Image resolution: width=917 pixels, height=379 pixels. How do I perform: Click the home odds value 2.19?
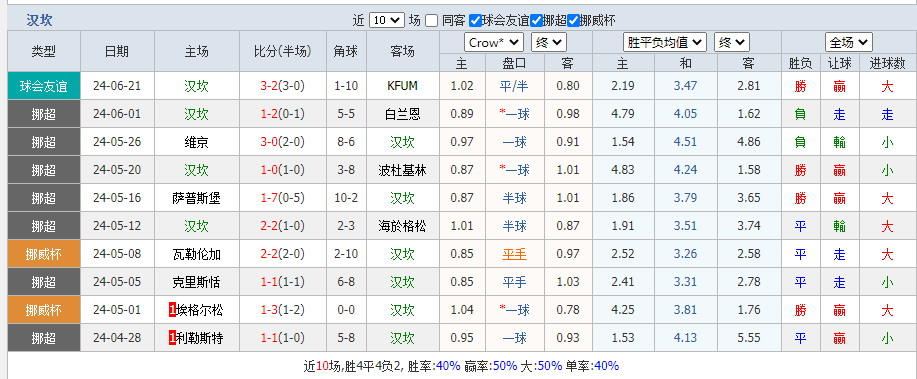[x=623, y=86]
